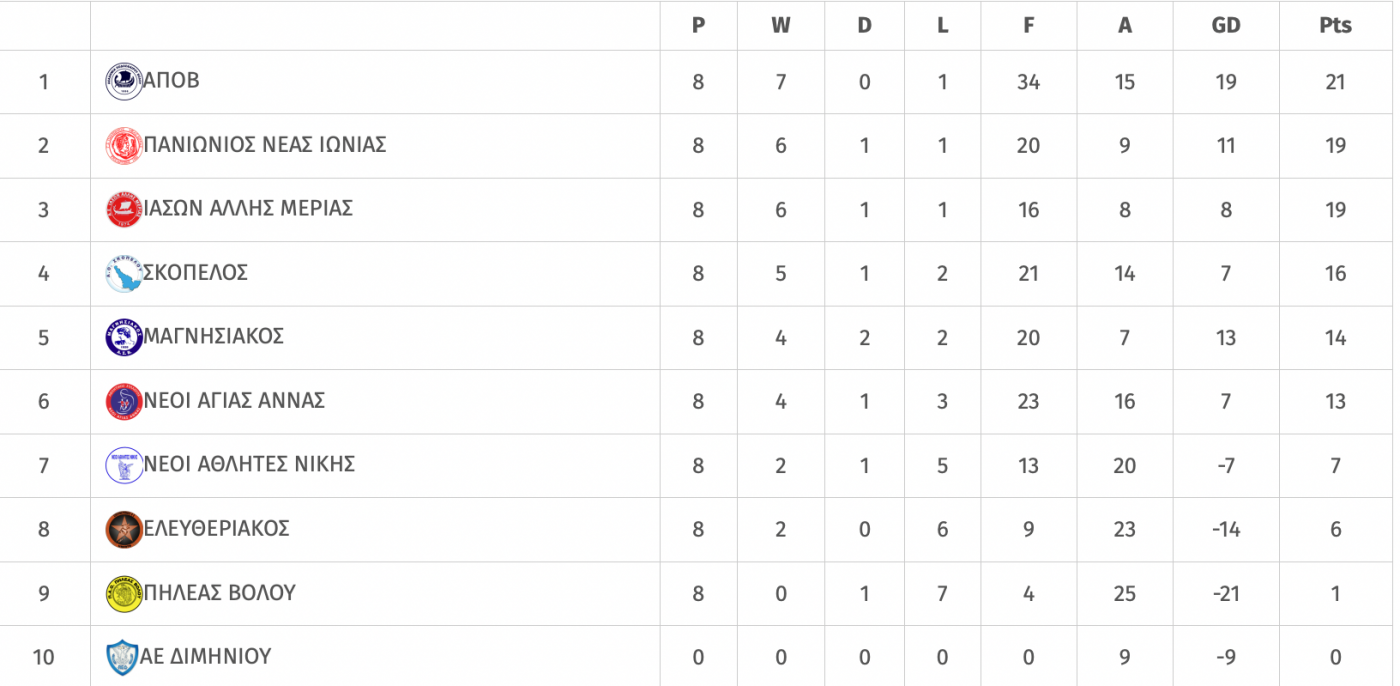Open the ΕΛΕΥΘΕΡΙΑΚΟΣ team name link
1400x686 pixels.
217,528
